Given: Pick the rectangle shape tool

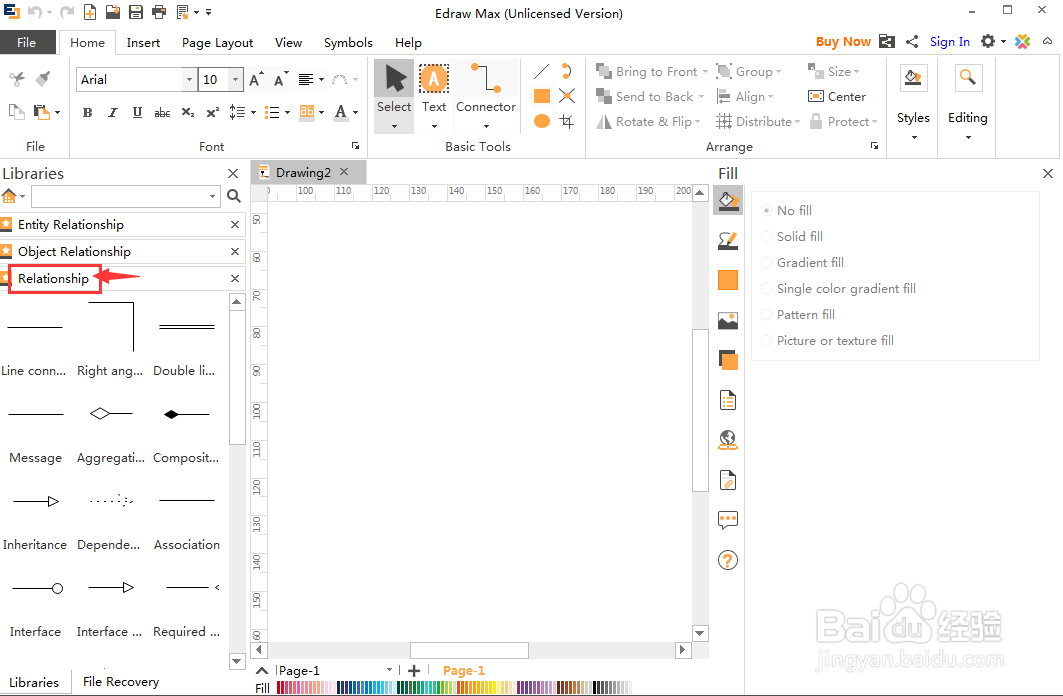Looking at the screenshot, I should [542, 96].
